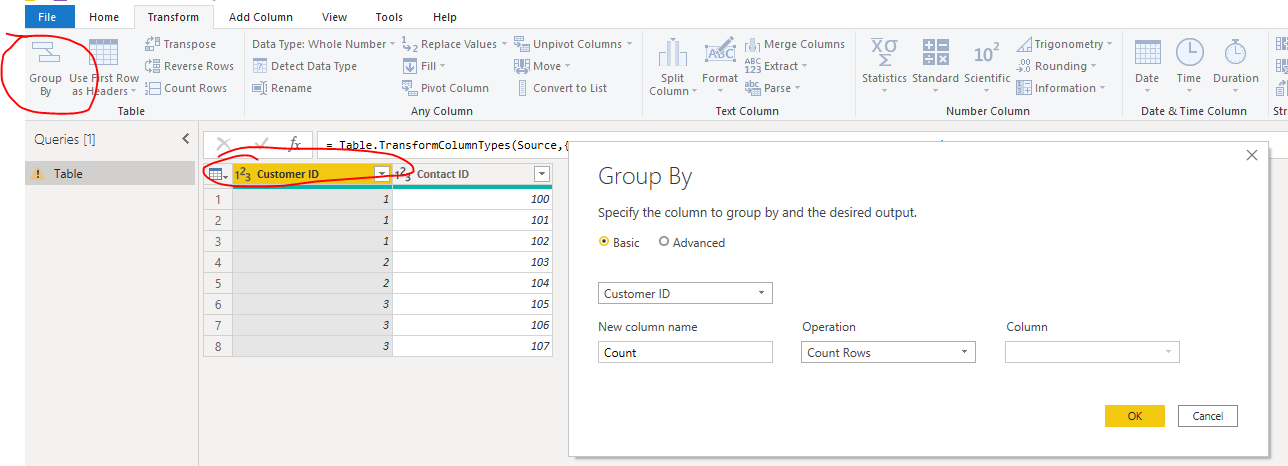Click the Scientific number column icon
1288x466 pixels.
[x=987, y=52]
